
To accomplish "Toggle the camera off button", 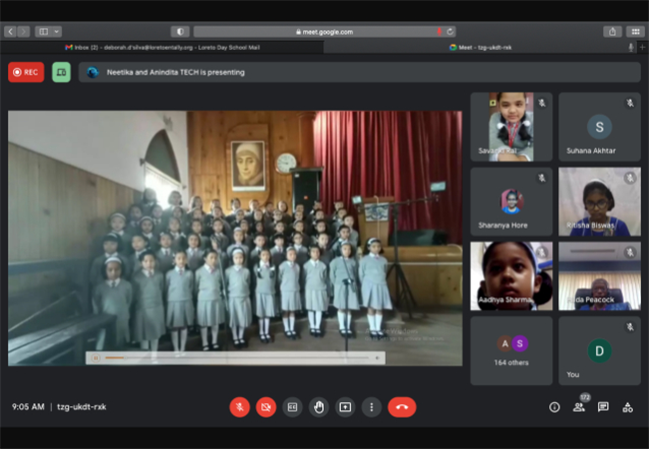I will (x=266, y=407).
